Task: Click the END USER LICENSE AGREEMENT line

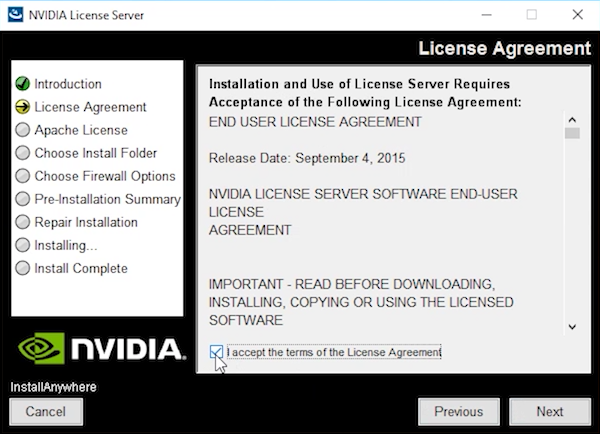Action: [x=315, y=122]
